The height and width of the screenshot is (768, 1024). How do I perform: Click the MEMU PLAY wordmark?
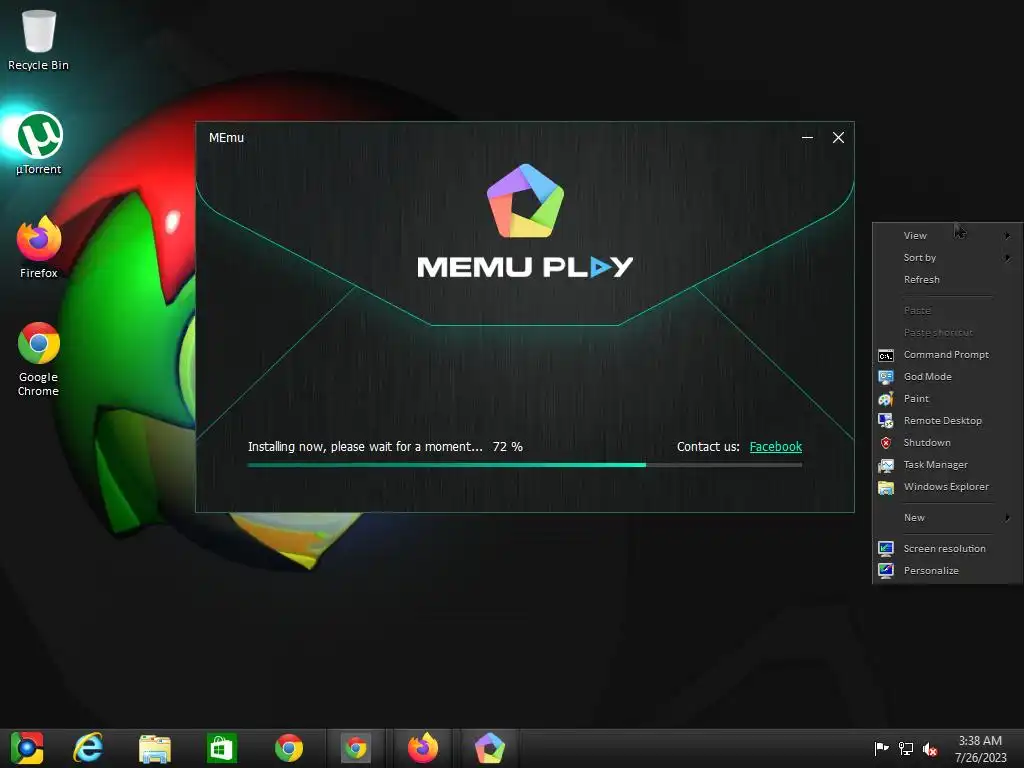coord(525,267)
